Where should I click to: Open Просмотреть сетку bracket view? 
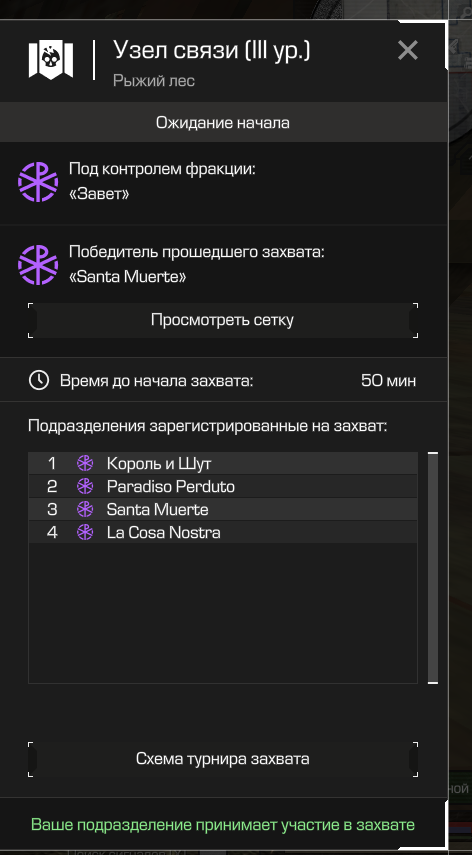(223, 320)
